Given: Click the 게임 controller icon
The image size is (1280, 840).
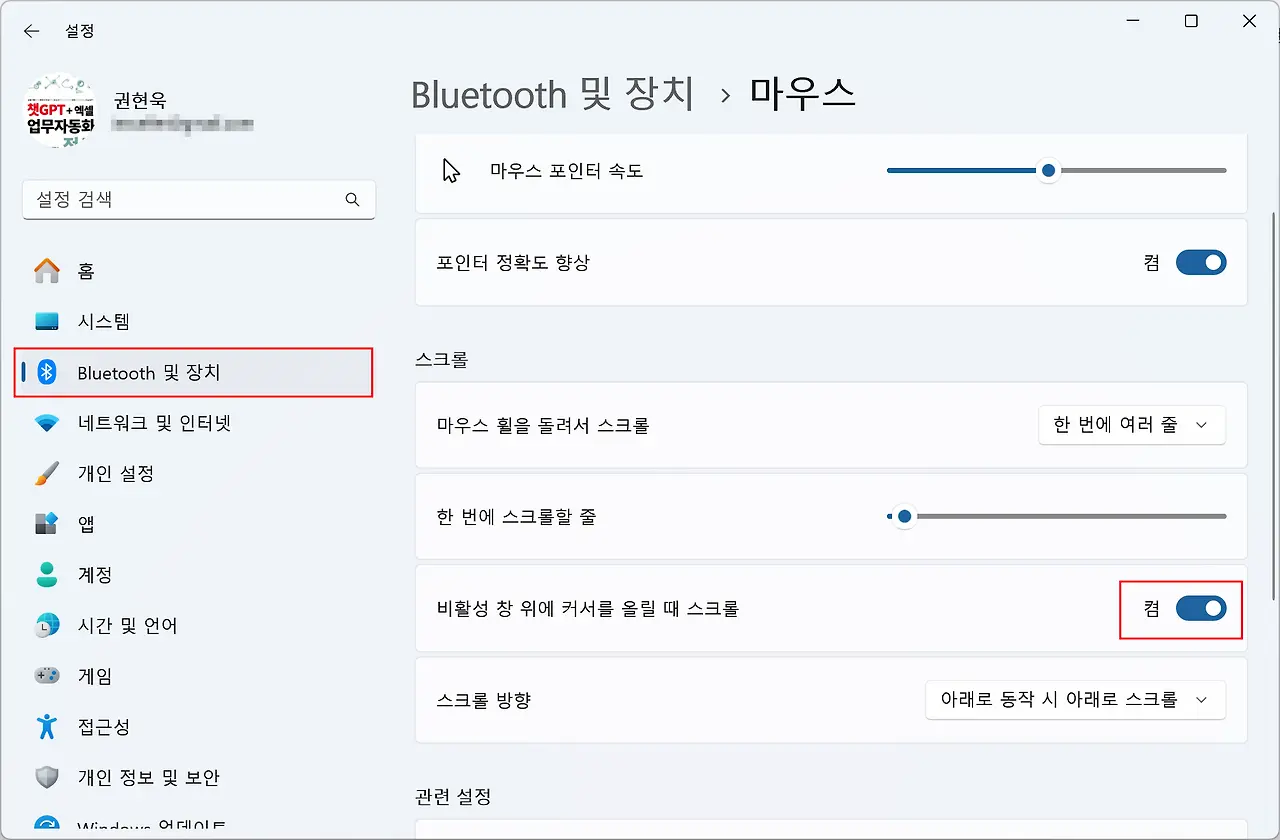Looking at the screenshot, I should pos(47,675).
